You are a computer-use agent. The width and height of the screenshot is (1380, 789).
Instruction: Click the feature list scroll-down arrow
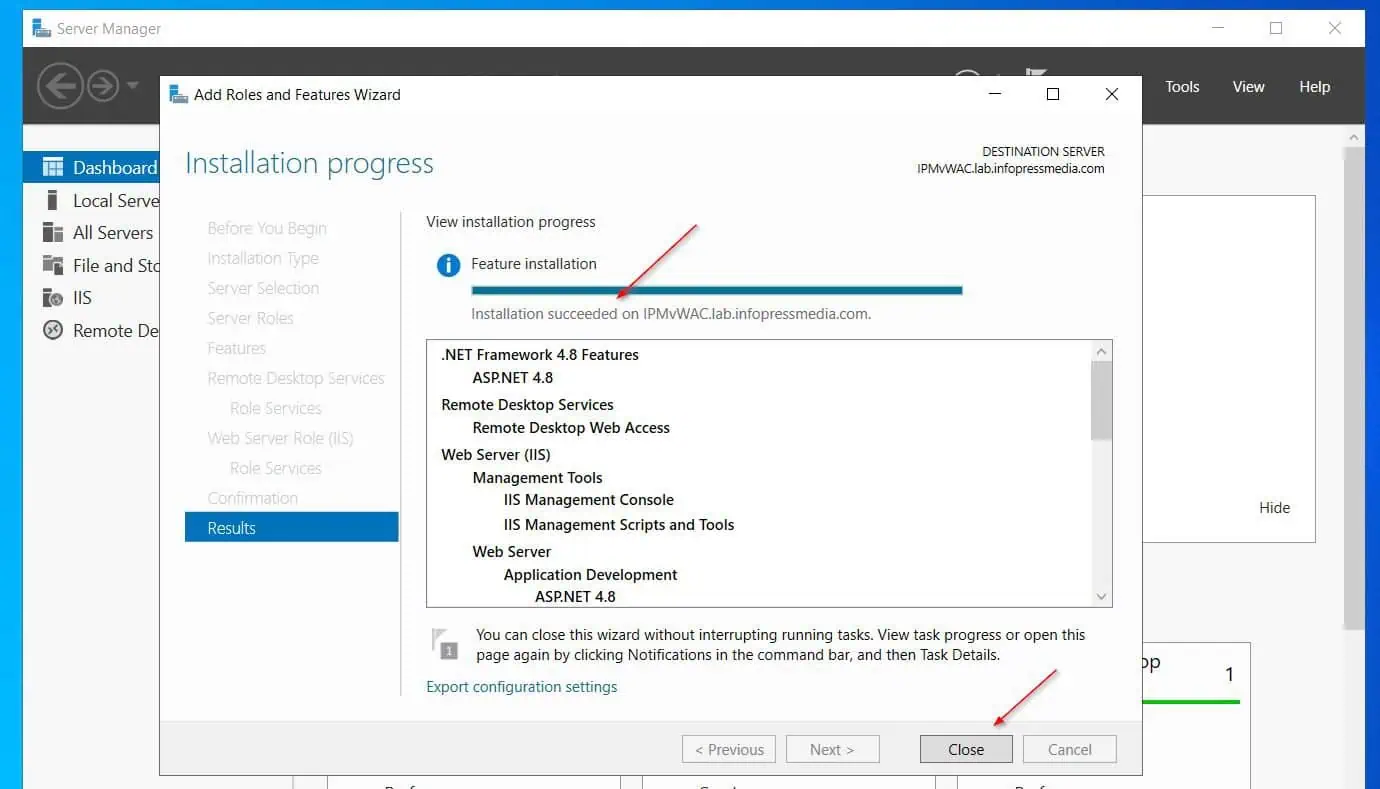[x=1101, y=597]
